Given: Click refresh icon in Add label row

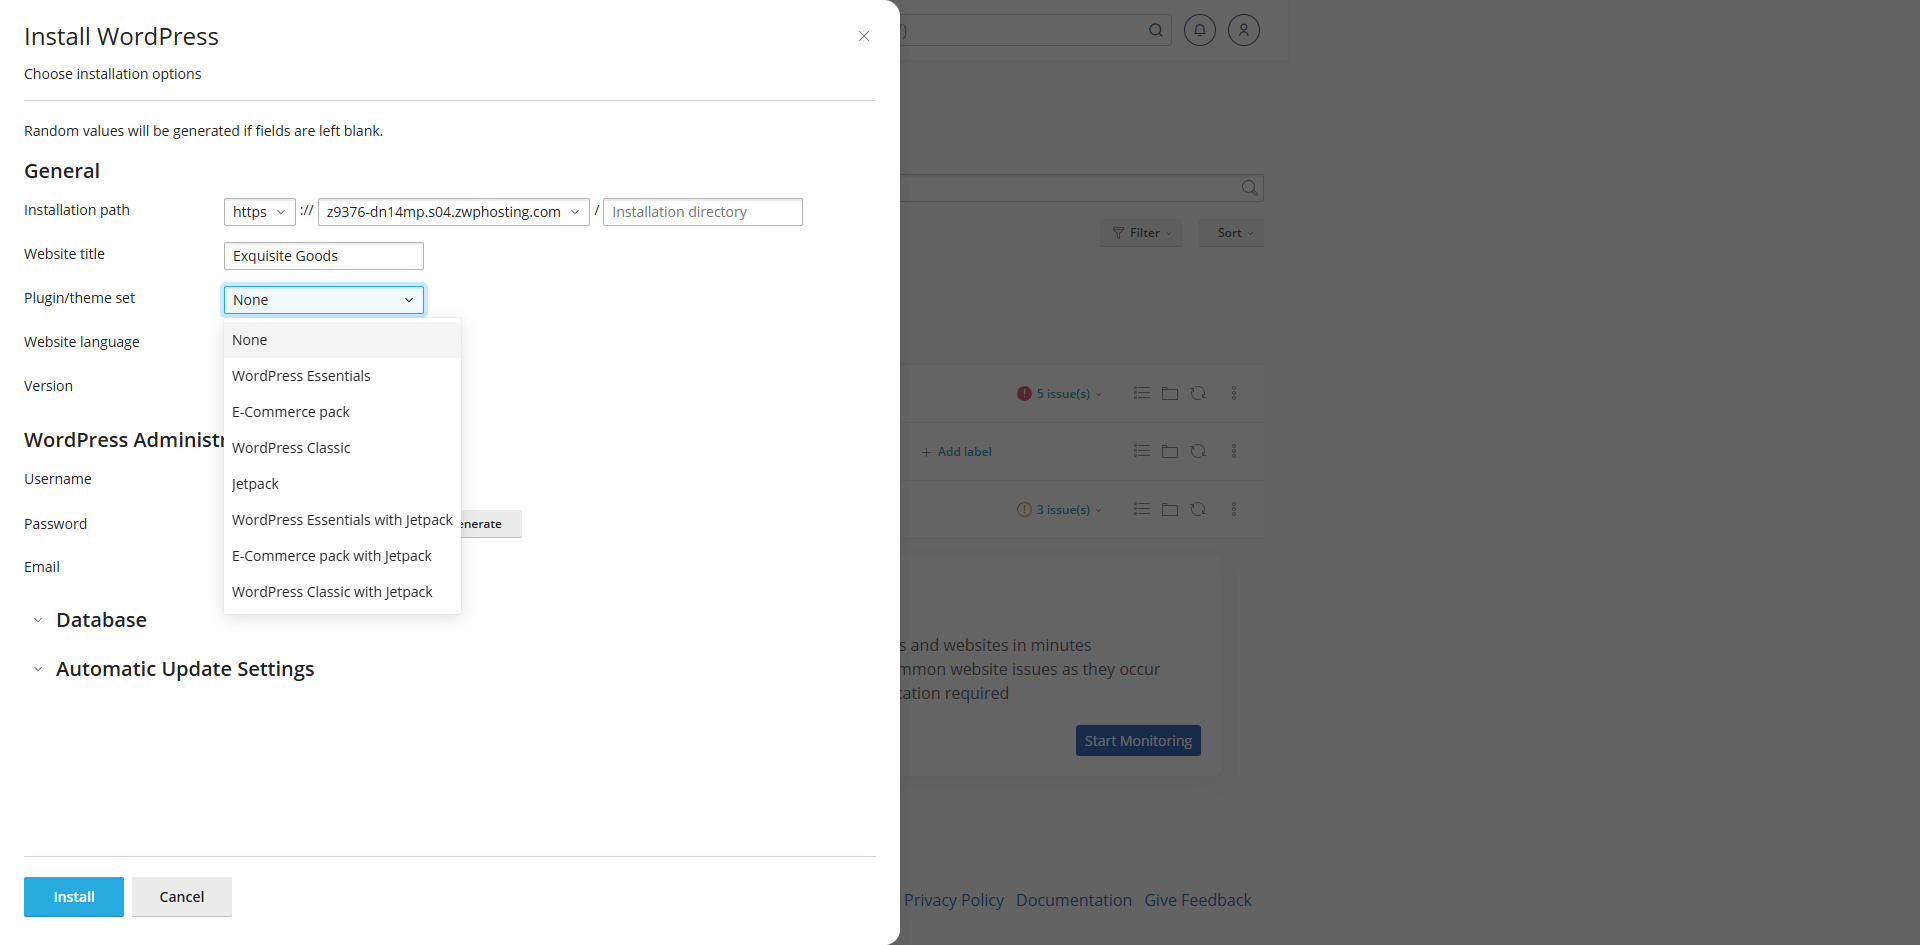Looking at the screenshot, I should click(1198, 452).
